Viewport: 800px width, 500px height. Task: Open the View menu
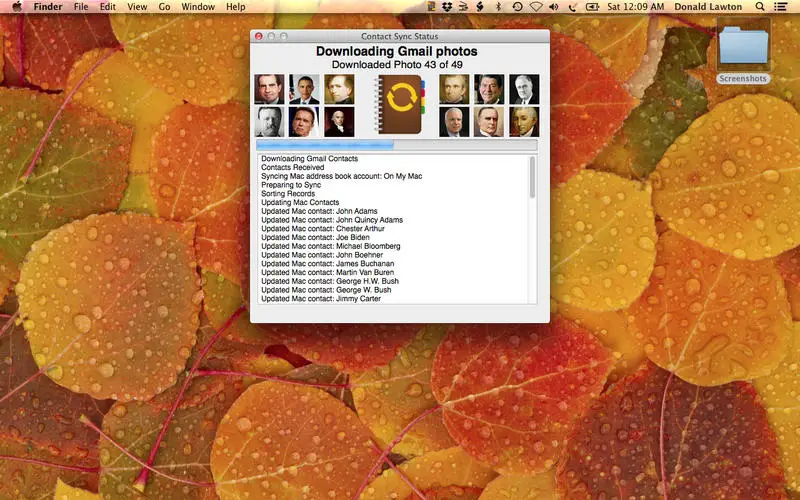click(137, 7)
